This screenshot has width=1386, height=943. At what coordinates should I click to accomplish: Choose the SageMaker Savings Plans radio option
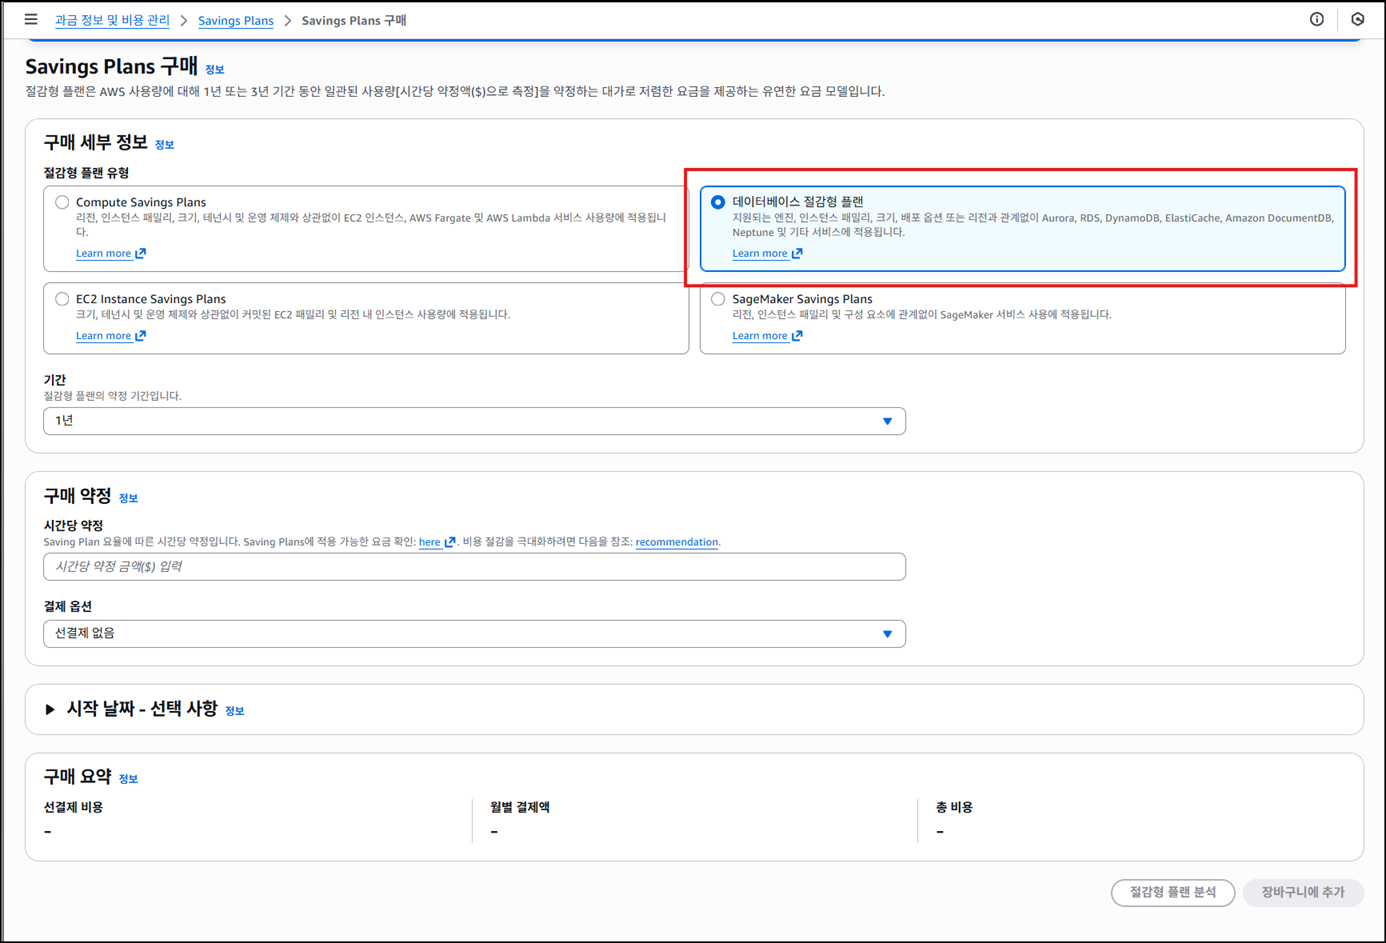tap(718, 299)
